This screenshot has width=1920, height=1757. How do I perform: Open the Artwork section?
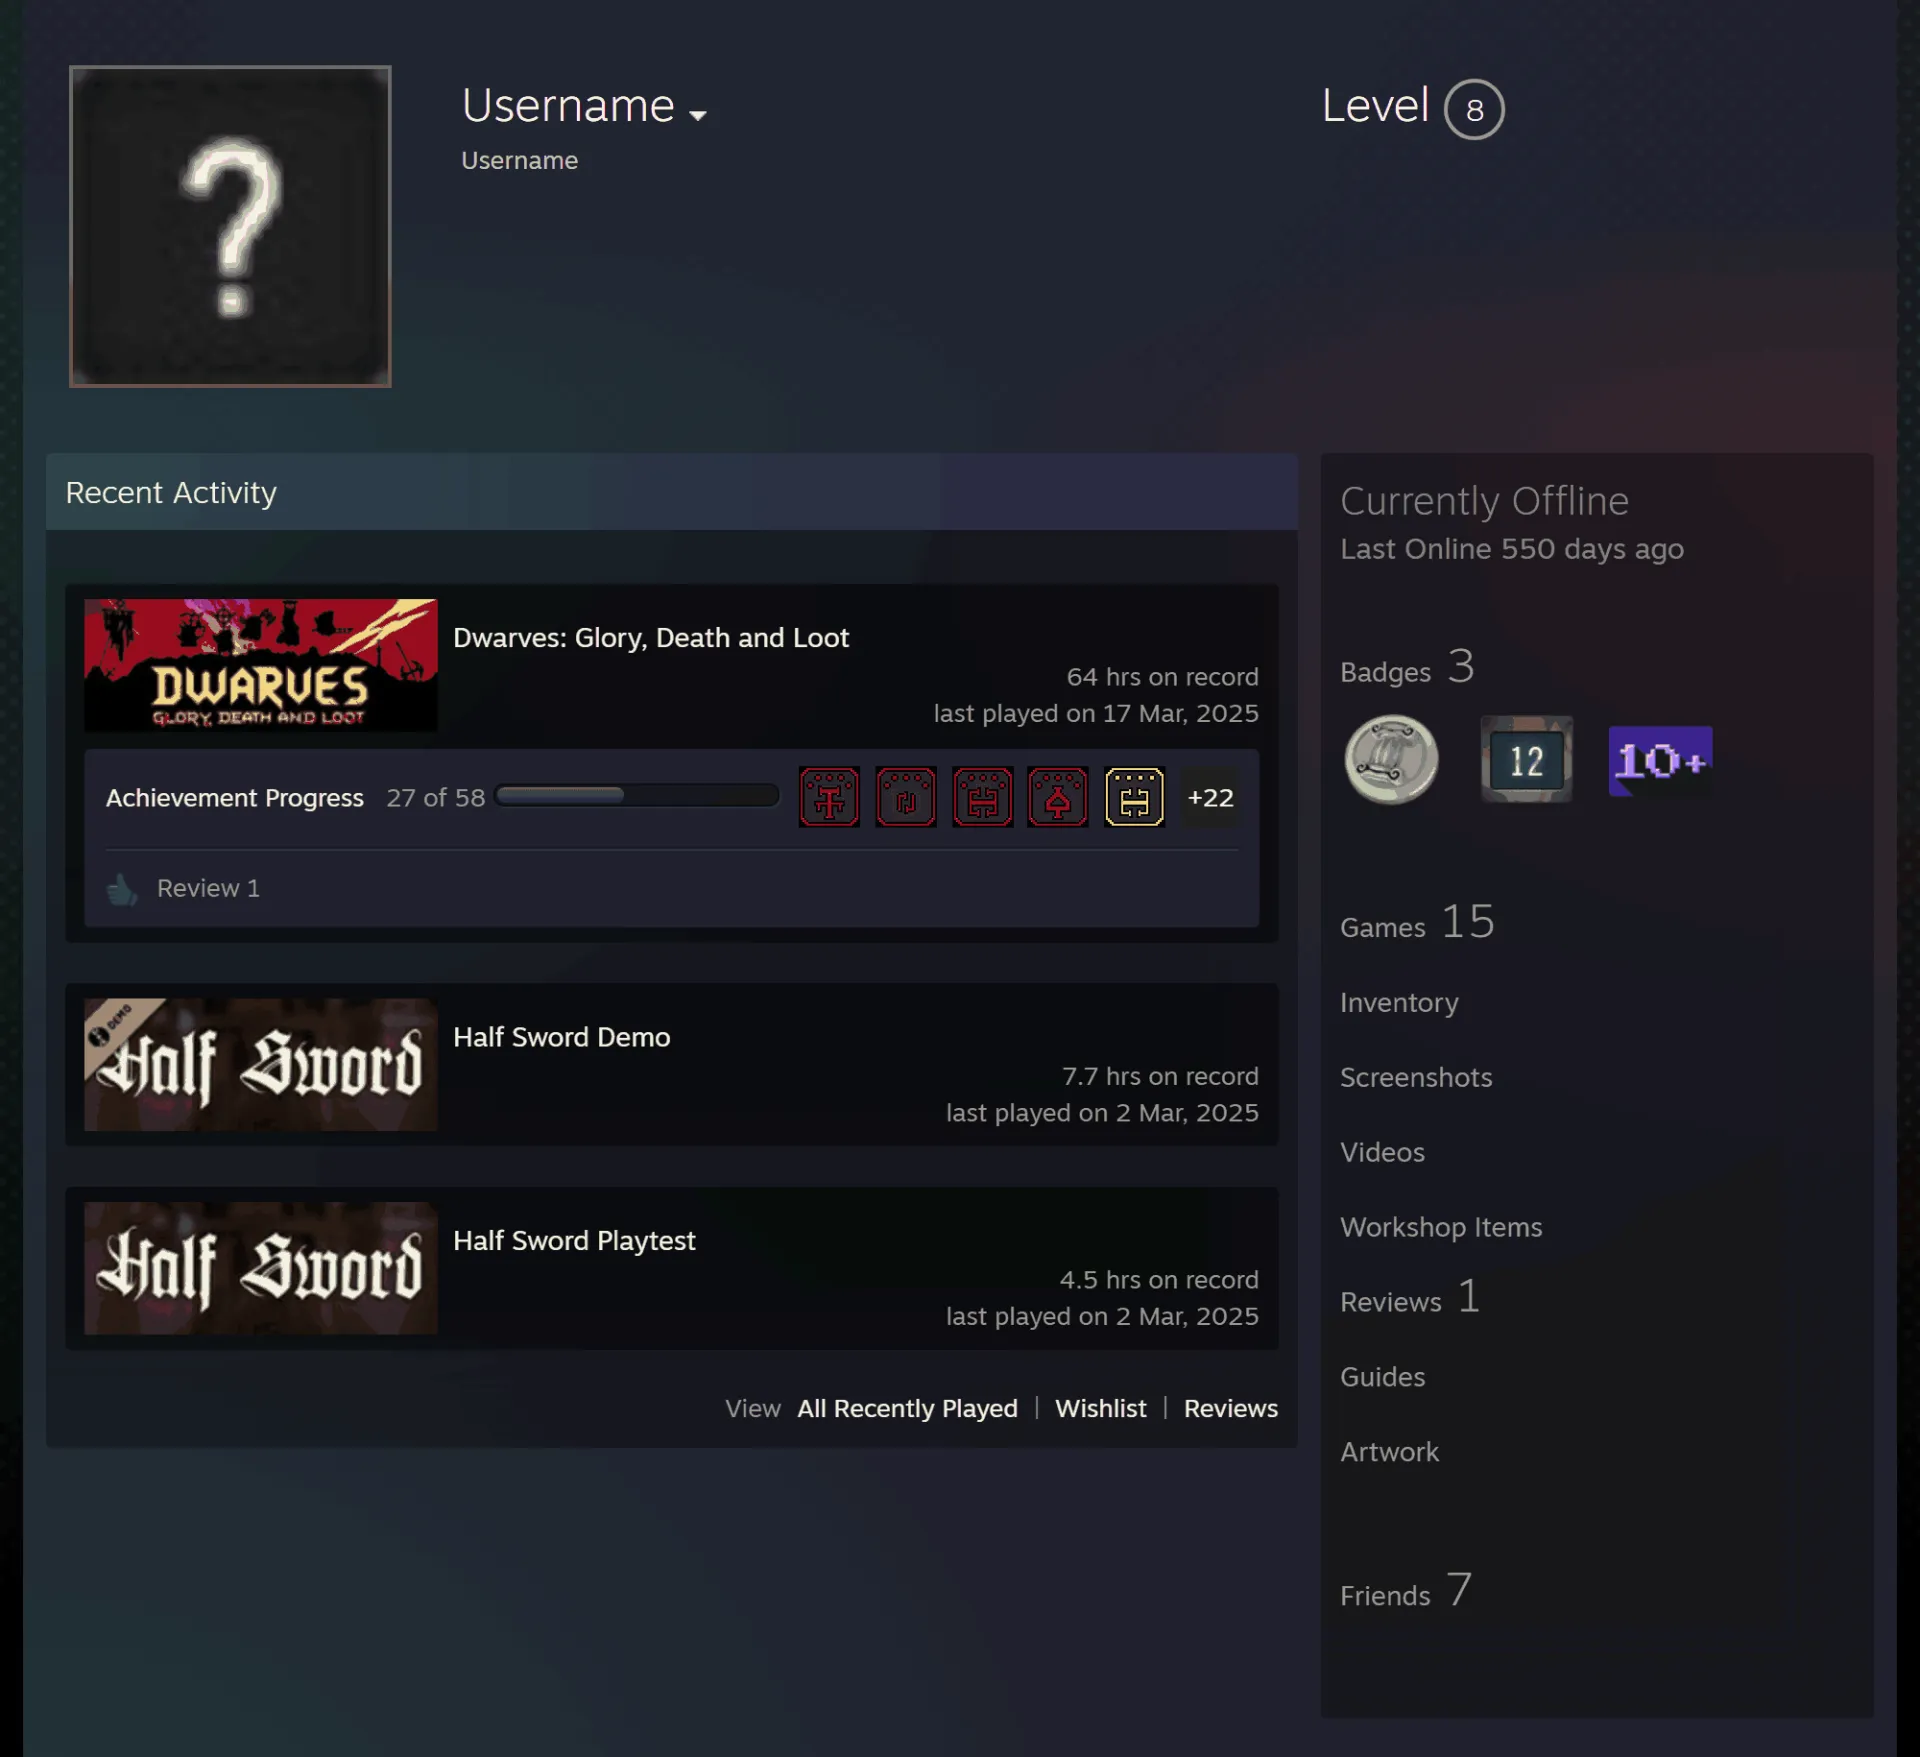click(x=1389, y=1452)
